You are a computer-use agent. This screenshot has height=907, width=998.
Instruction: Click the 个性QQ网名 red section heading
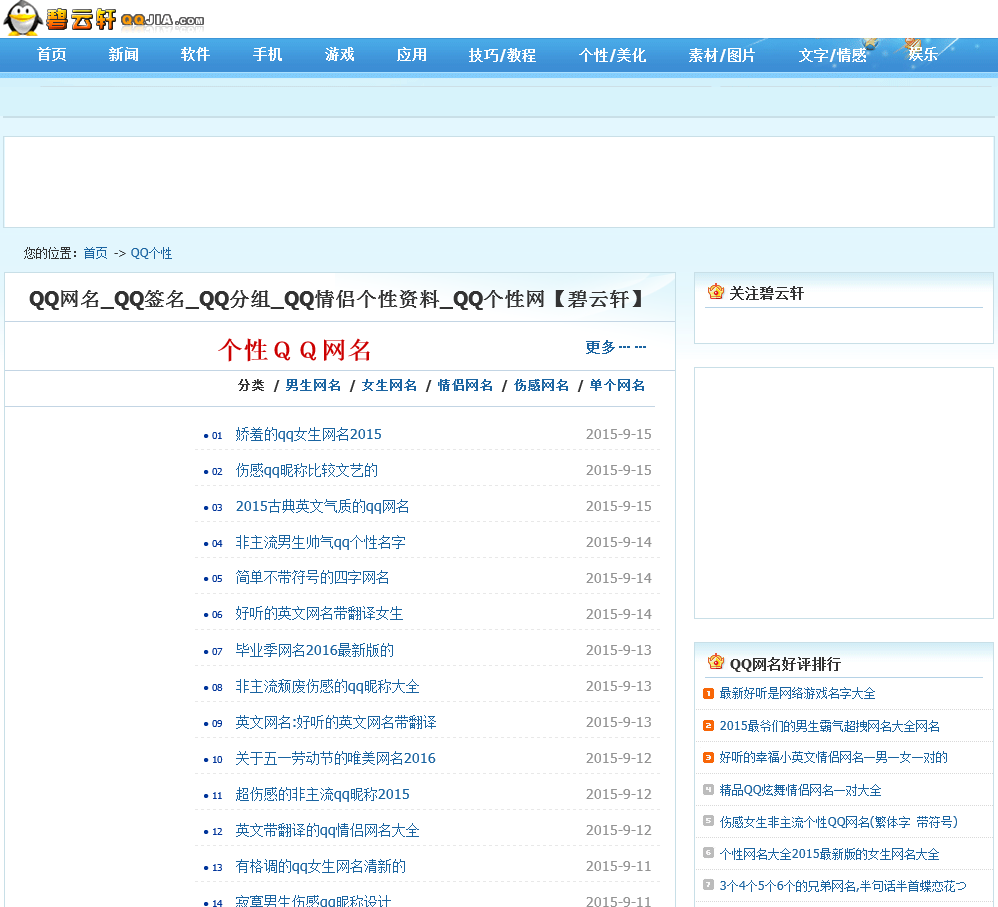click(x=295, y=349)
